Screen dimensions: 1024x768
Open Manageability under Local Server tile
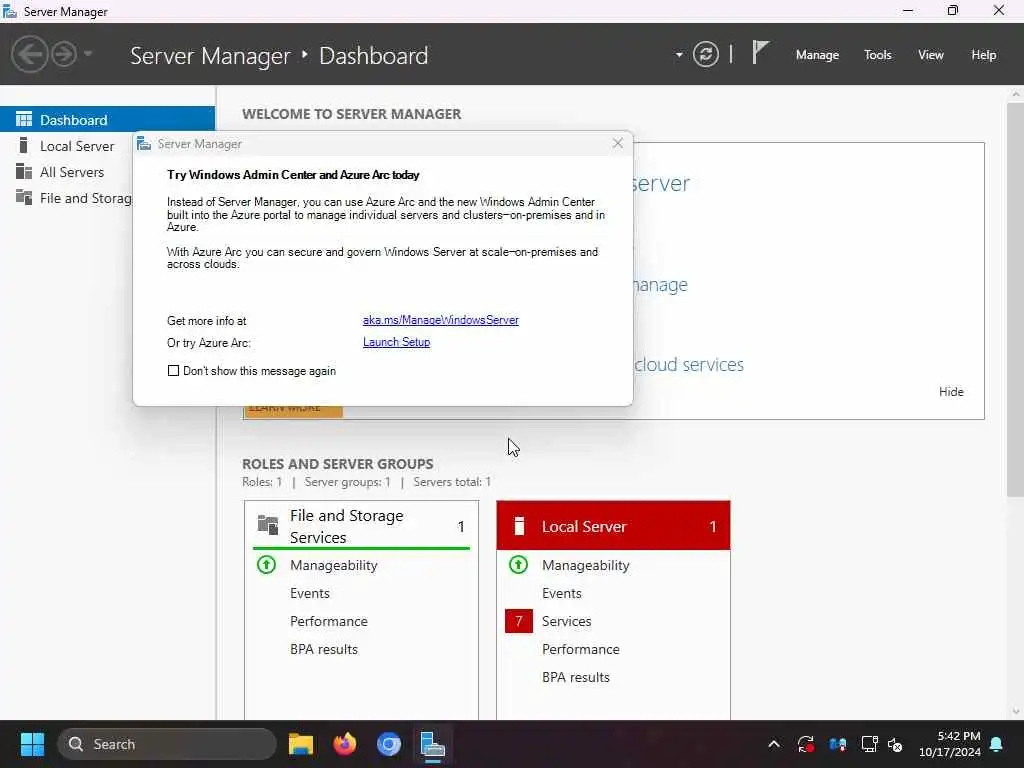(586, 566)
